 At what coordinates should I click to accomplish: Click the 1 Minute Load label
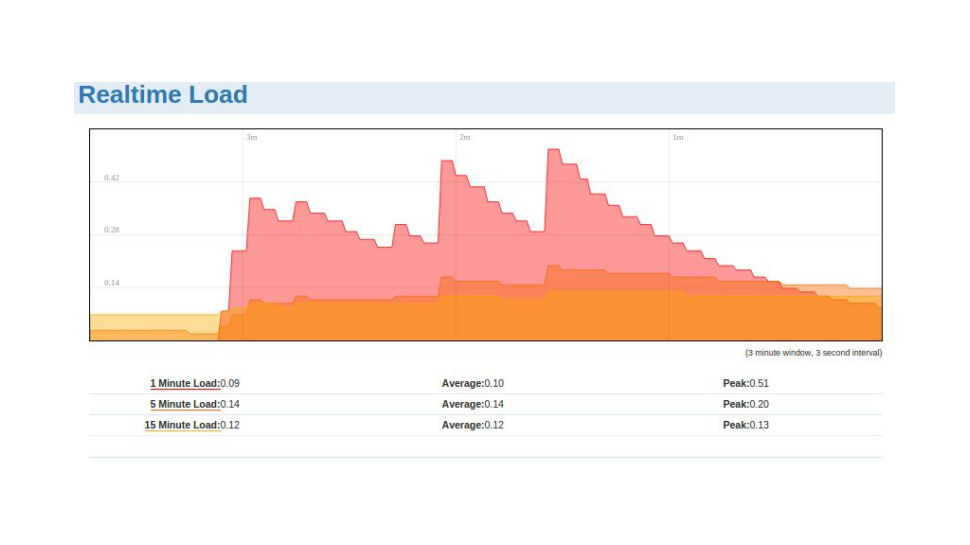coord(185,384)
